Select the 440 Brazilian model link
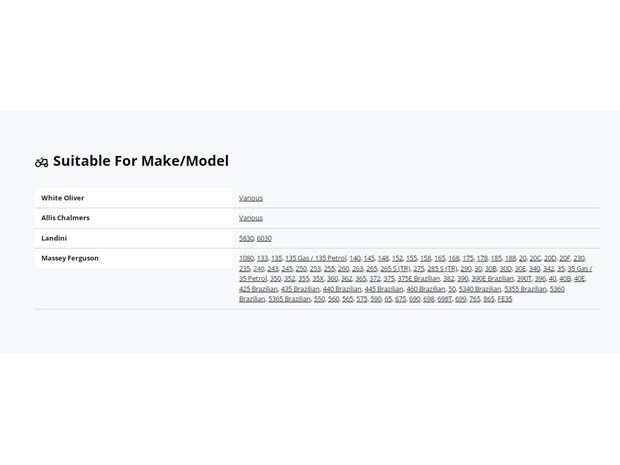620x465 pixels. (x=342, y=289)
